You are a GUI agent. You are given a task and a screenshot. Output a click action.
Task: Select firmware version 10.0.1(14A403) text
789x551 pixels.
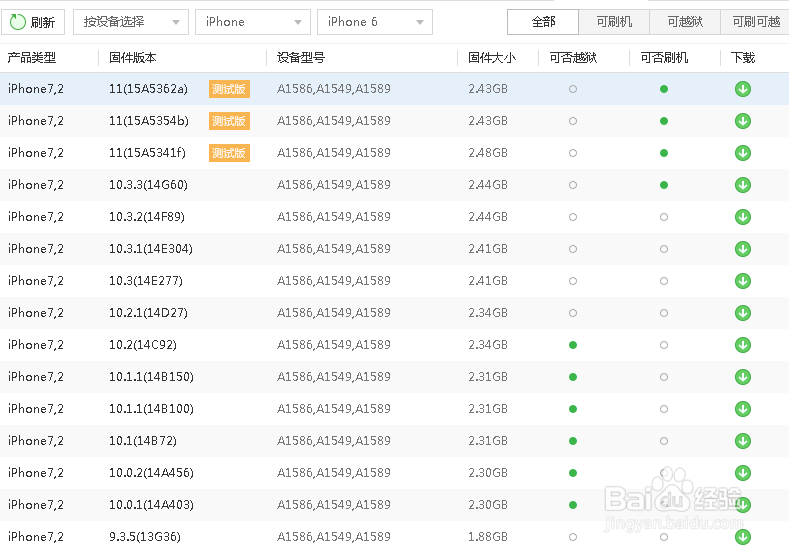[151, 505]
